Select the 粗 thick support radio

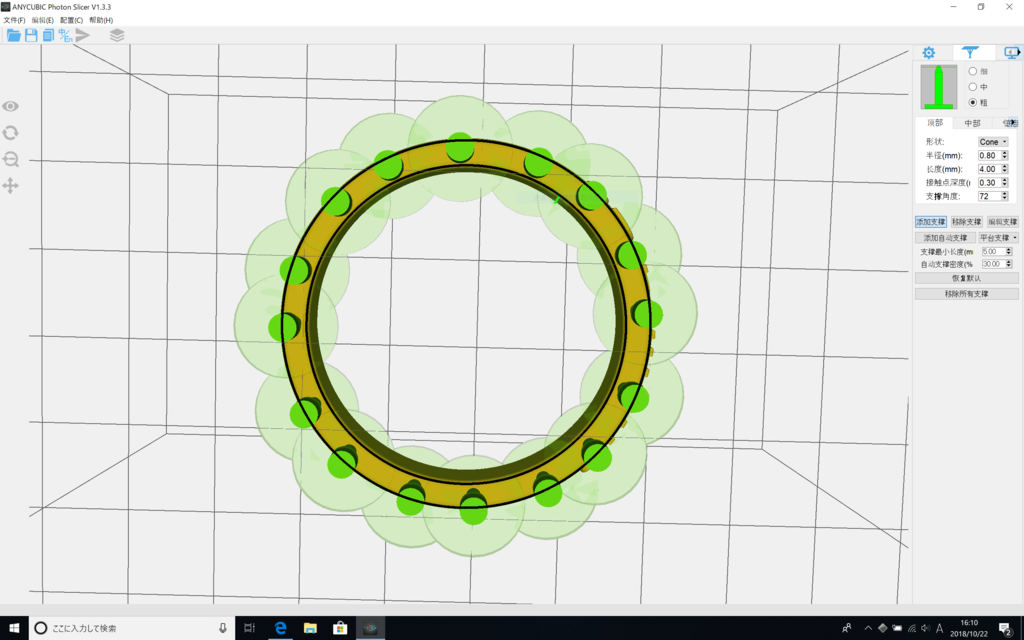pos(972,103)
